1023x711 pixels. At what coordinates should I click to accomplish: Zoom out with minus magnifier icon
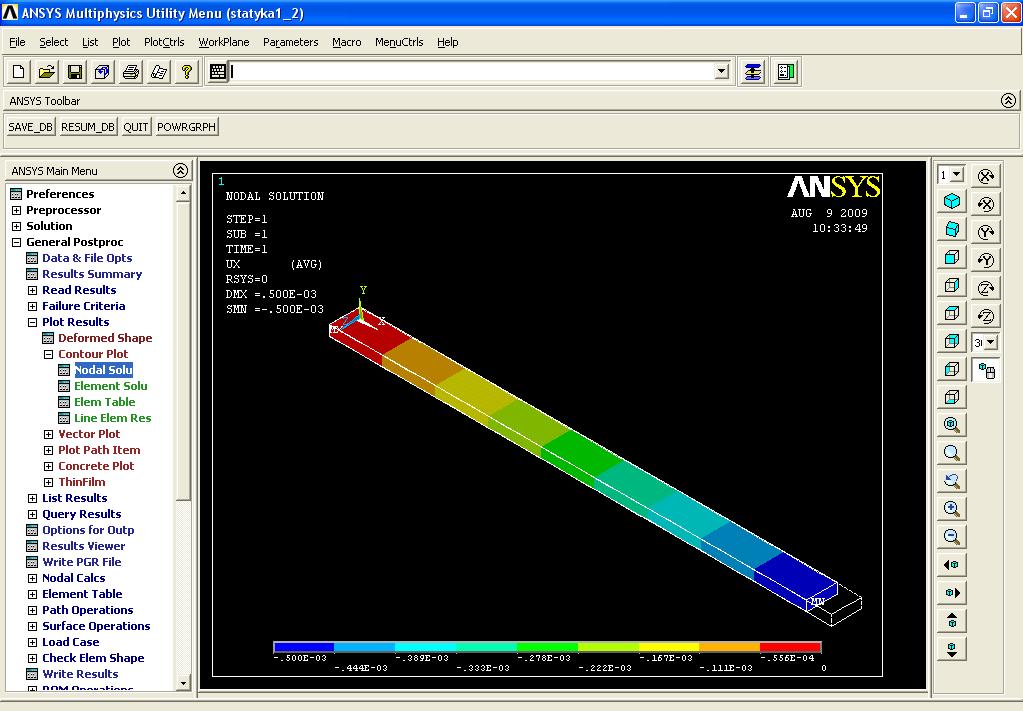point(952,537)
